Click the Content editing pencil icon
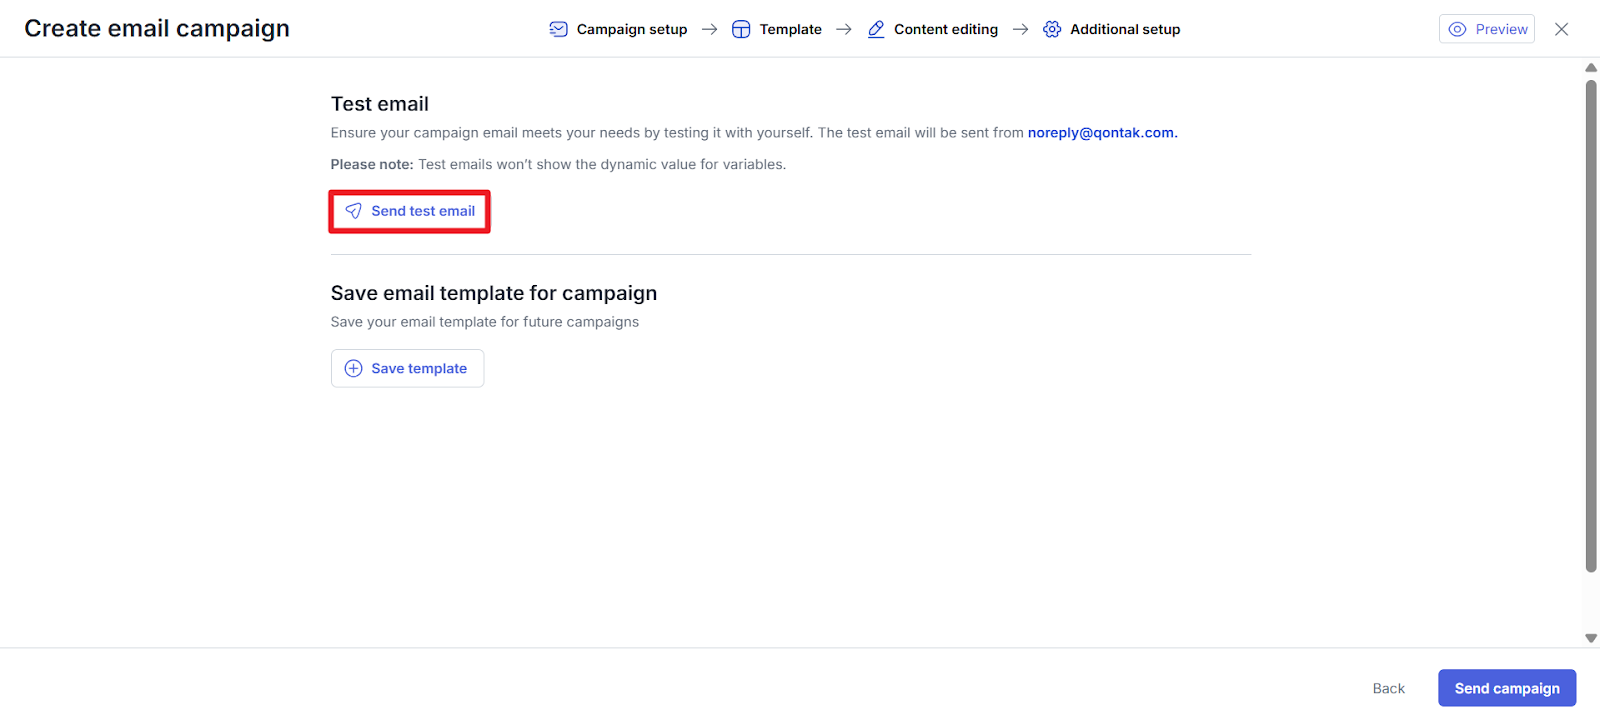The width and height of the screenshot is (1600, 725). (x=876, y=29)
